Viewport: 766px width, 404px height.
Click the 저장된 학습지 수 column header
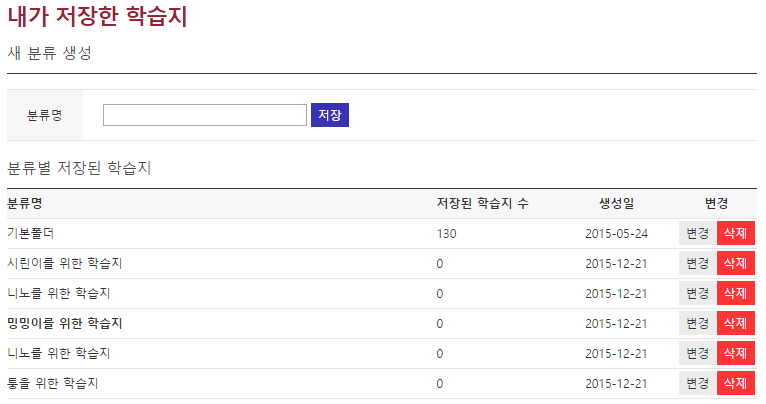click(482, 203)
